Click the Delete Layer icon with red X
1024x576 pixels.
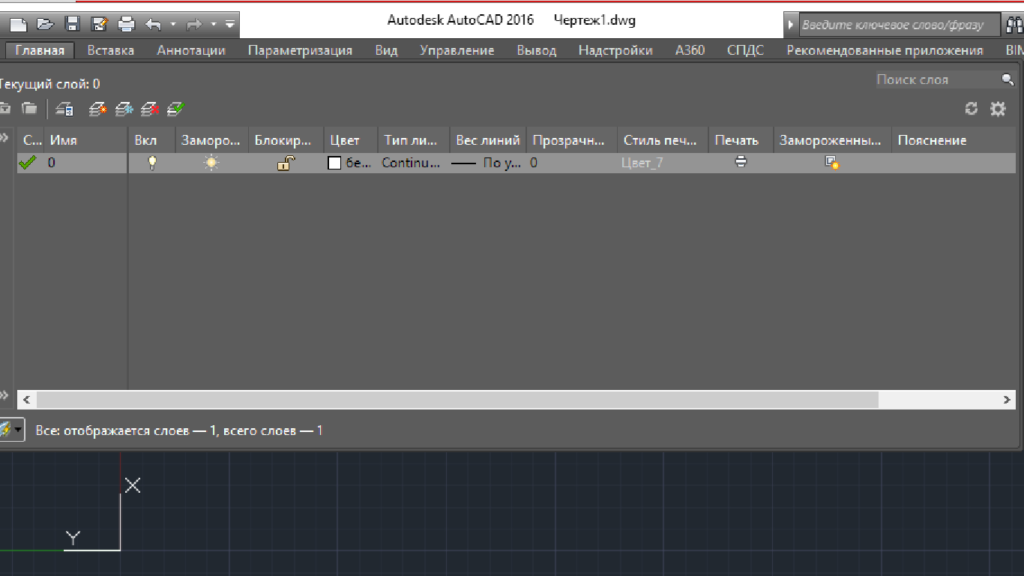click(150, 109)
